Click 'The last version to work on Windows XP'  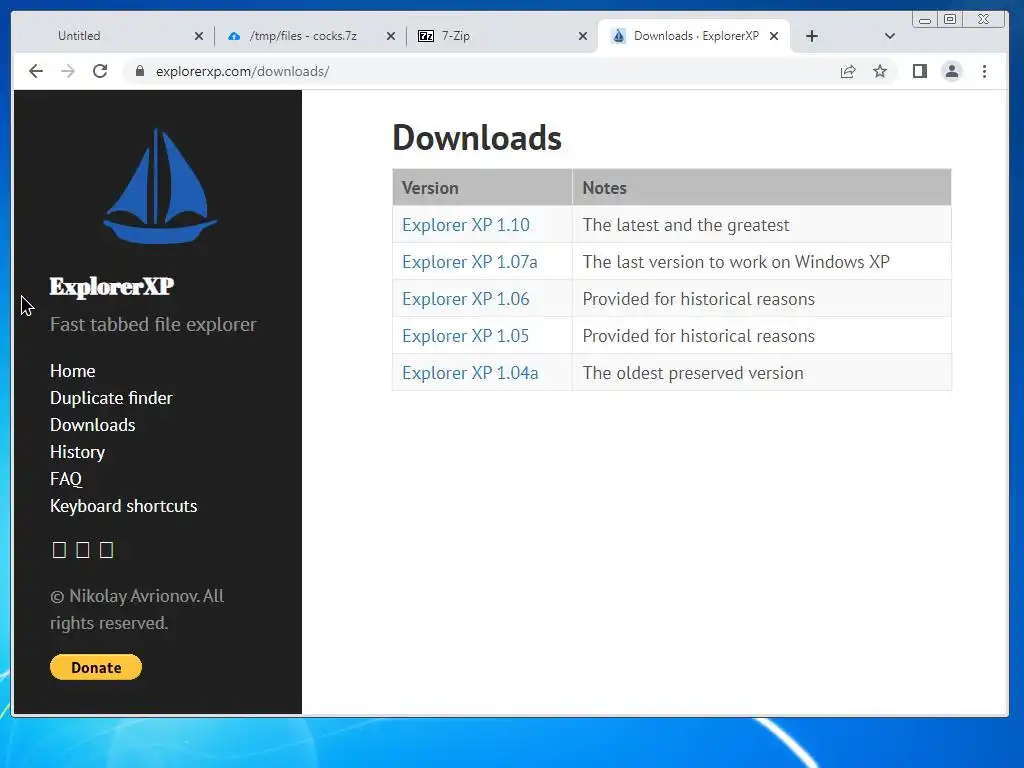click(x=736, y=262)
